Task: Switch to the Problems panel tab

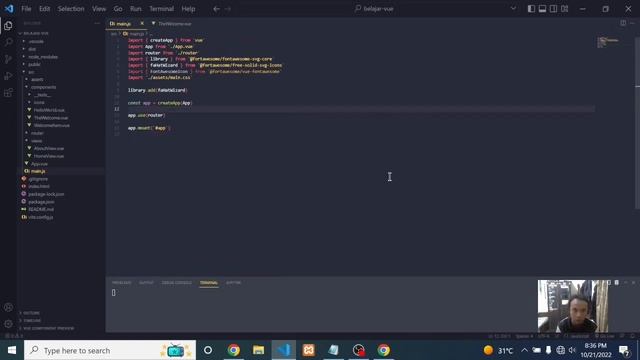Action: (122, 282)
